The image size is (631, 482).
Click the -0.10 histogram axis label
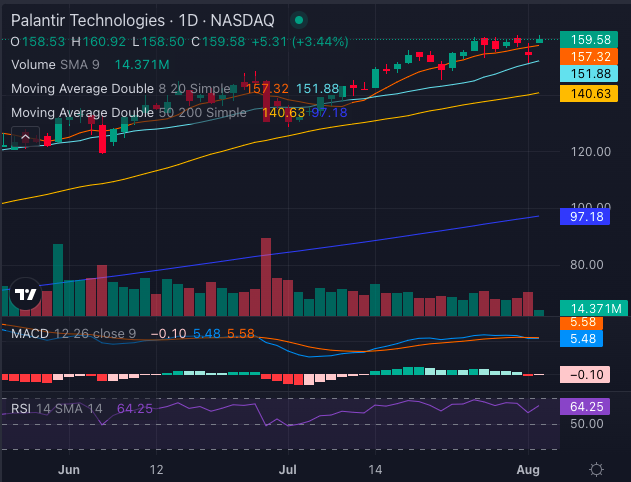[x=585, y=375]
